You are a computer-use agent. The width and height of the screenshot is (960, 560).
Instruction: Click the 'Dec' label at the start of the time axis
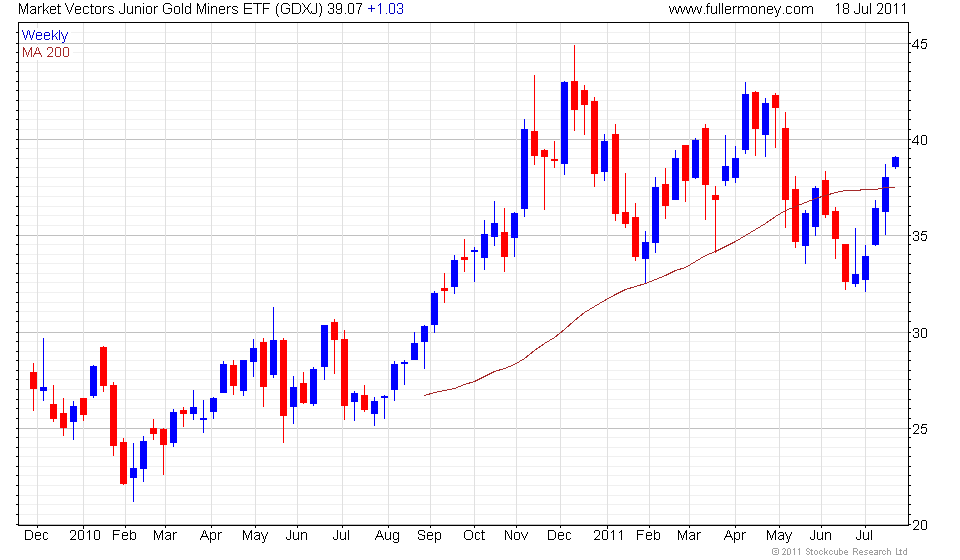pyautogui.click(x=36, y=536)
